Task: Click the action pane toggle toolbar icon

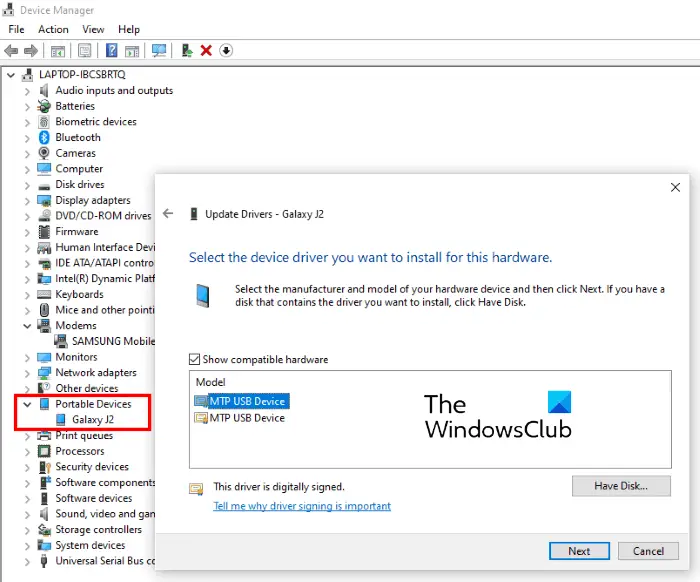Action: click(132, 51)
